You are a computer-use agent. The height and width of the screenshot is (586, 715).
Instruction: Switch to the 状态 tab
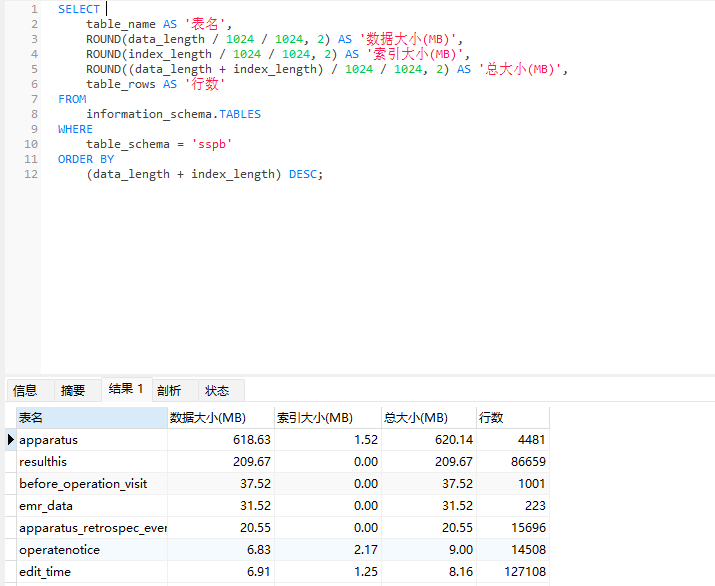coord(222,390)
